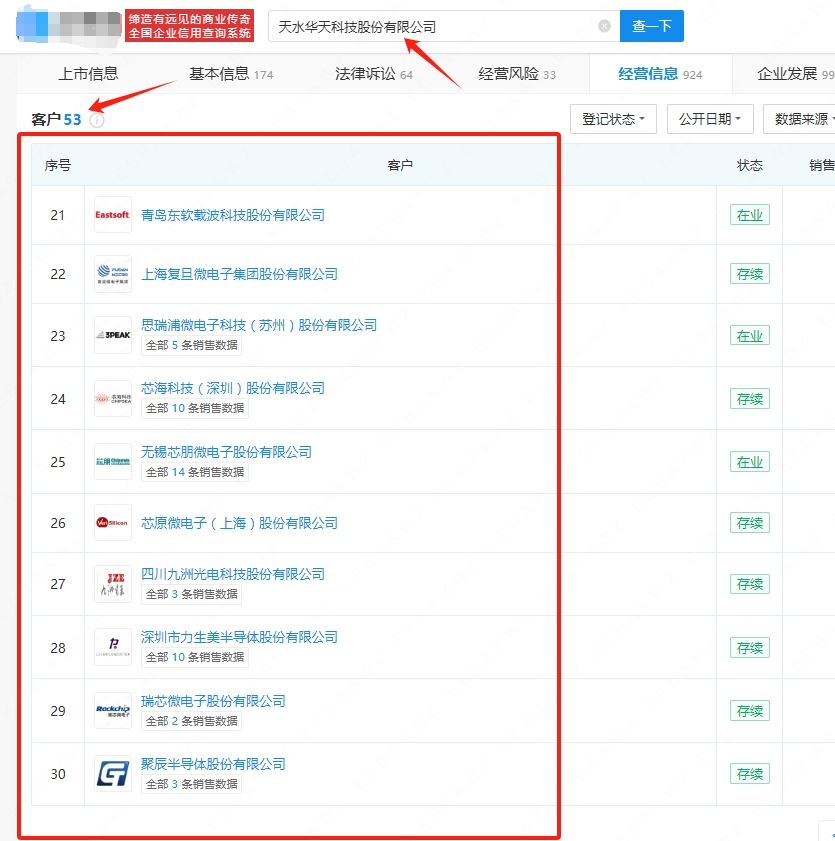Screen dimensions: 835x841
Task: Open the Chipsea logo in row 24
Action: pyautogui.click(x=113, y=399)
